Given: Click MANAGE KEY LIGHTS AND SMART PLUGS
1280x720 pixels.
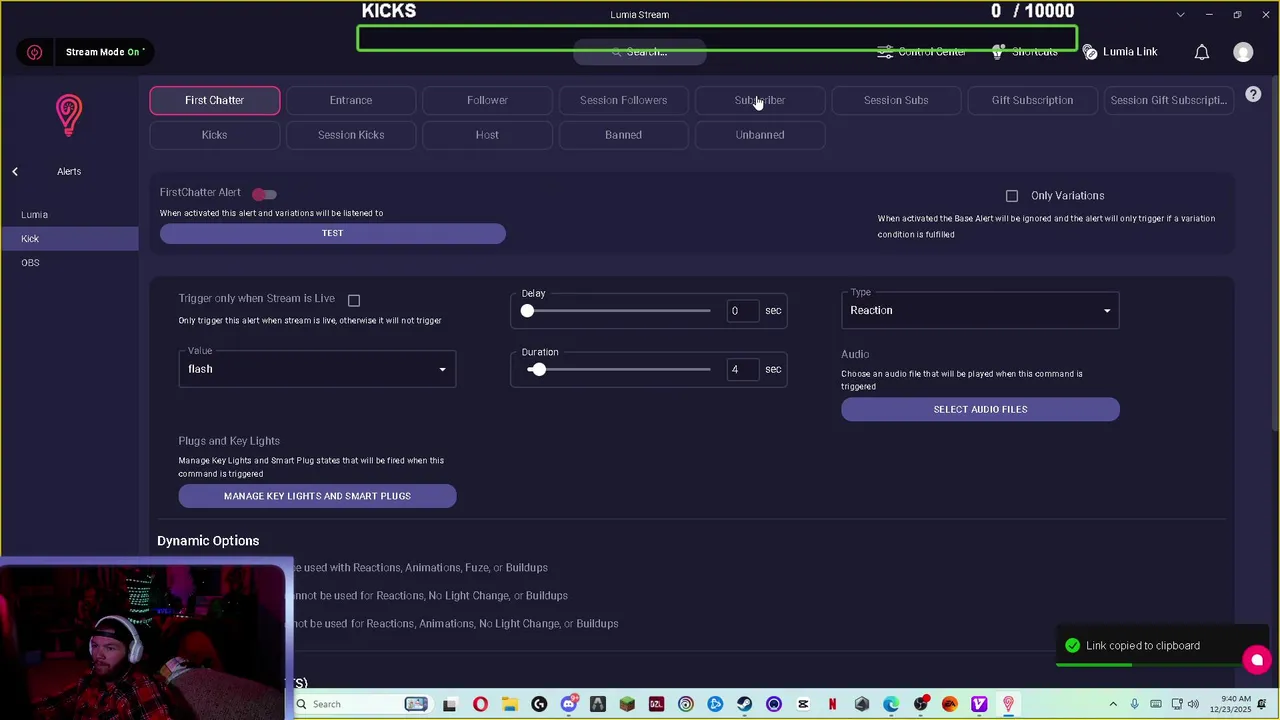Looking at the screenshot, I should (317, 496).
